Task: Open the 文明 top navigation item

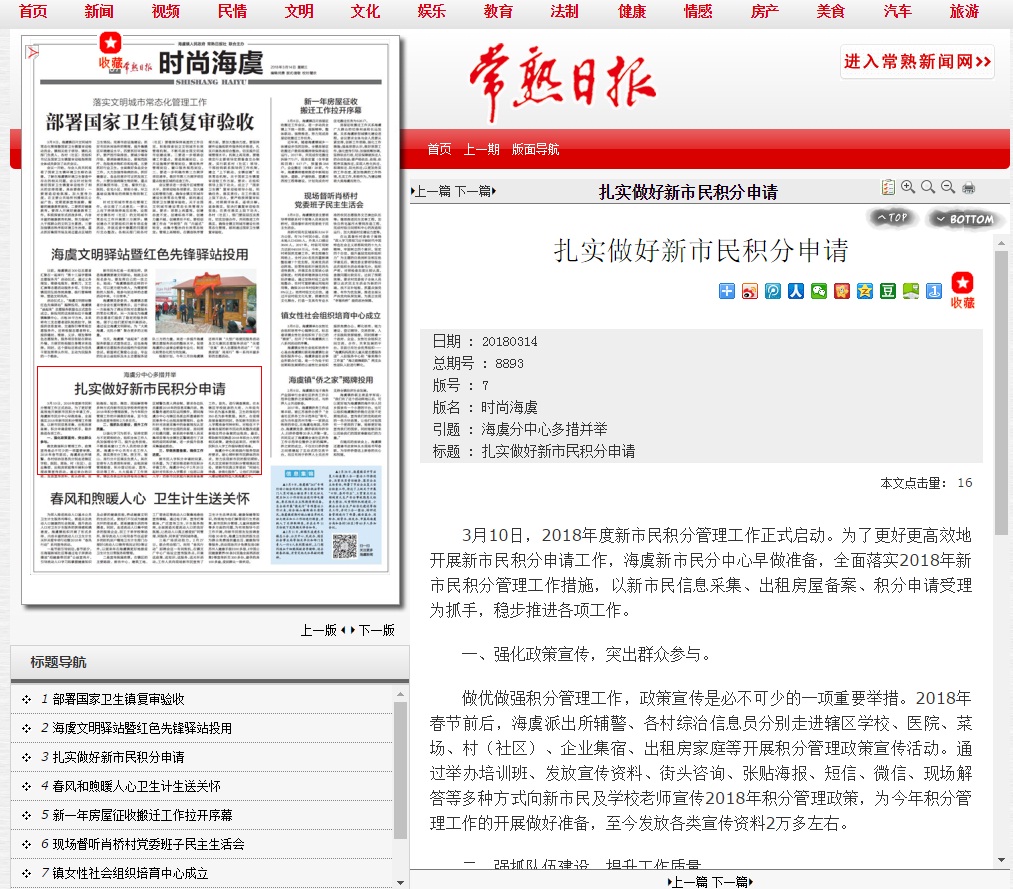Action: tap(299, 11)
